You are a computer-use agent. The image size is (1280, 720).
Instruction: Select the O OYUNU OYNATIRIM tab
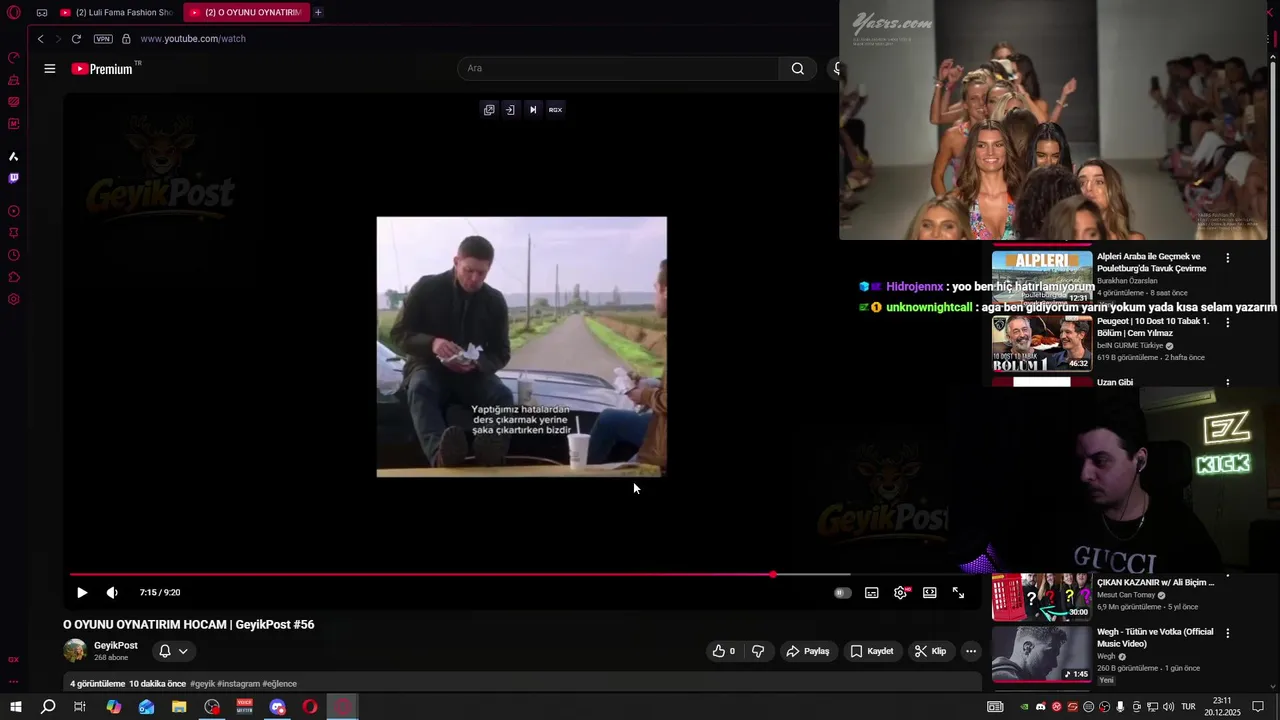point(246,12)
